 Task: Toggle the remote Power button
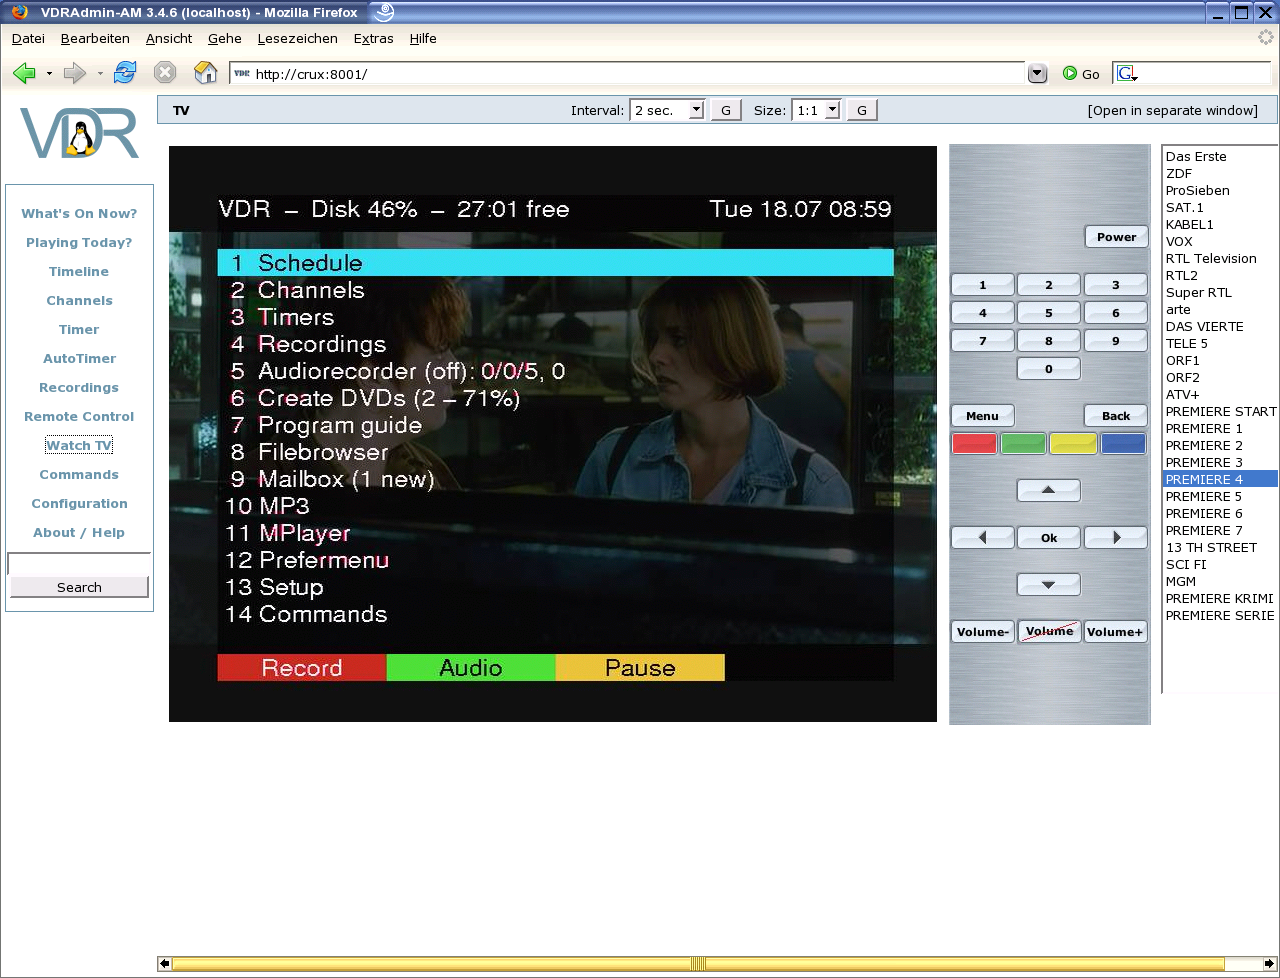tap(1116, 237)
